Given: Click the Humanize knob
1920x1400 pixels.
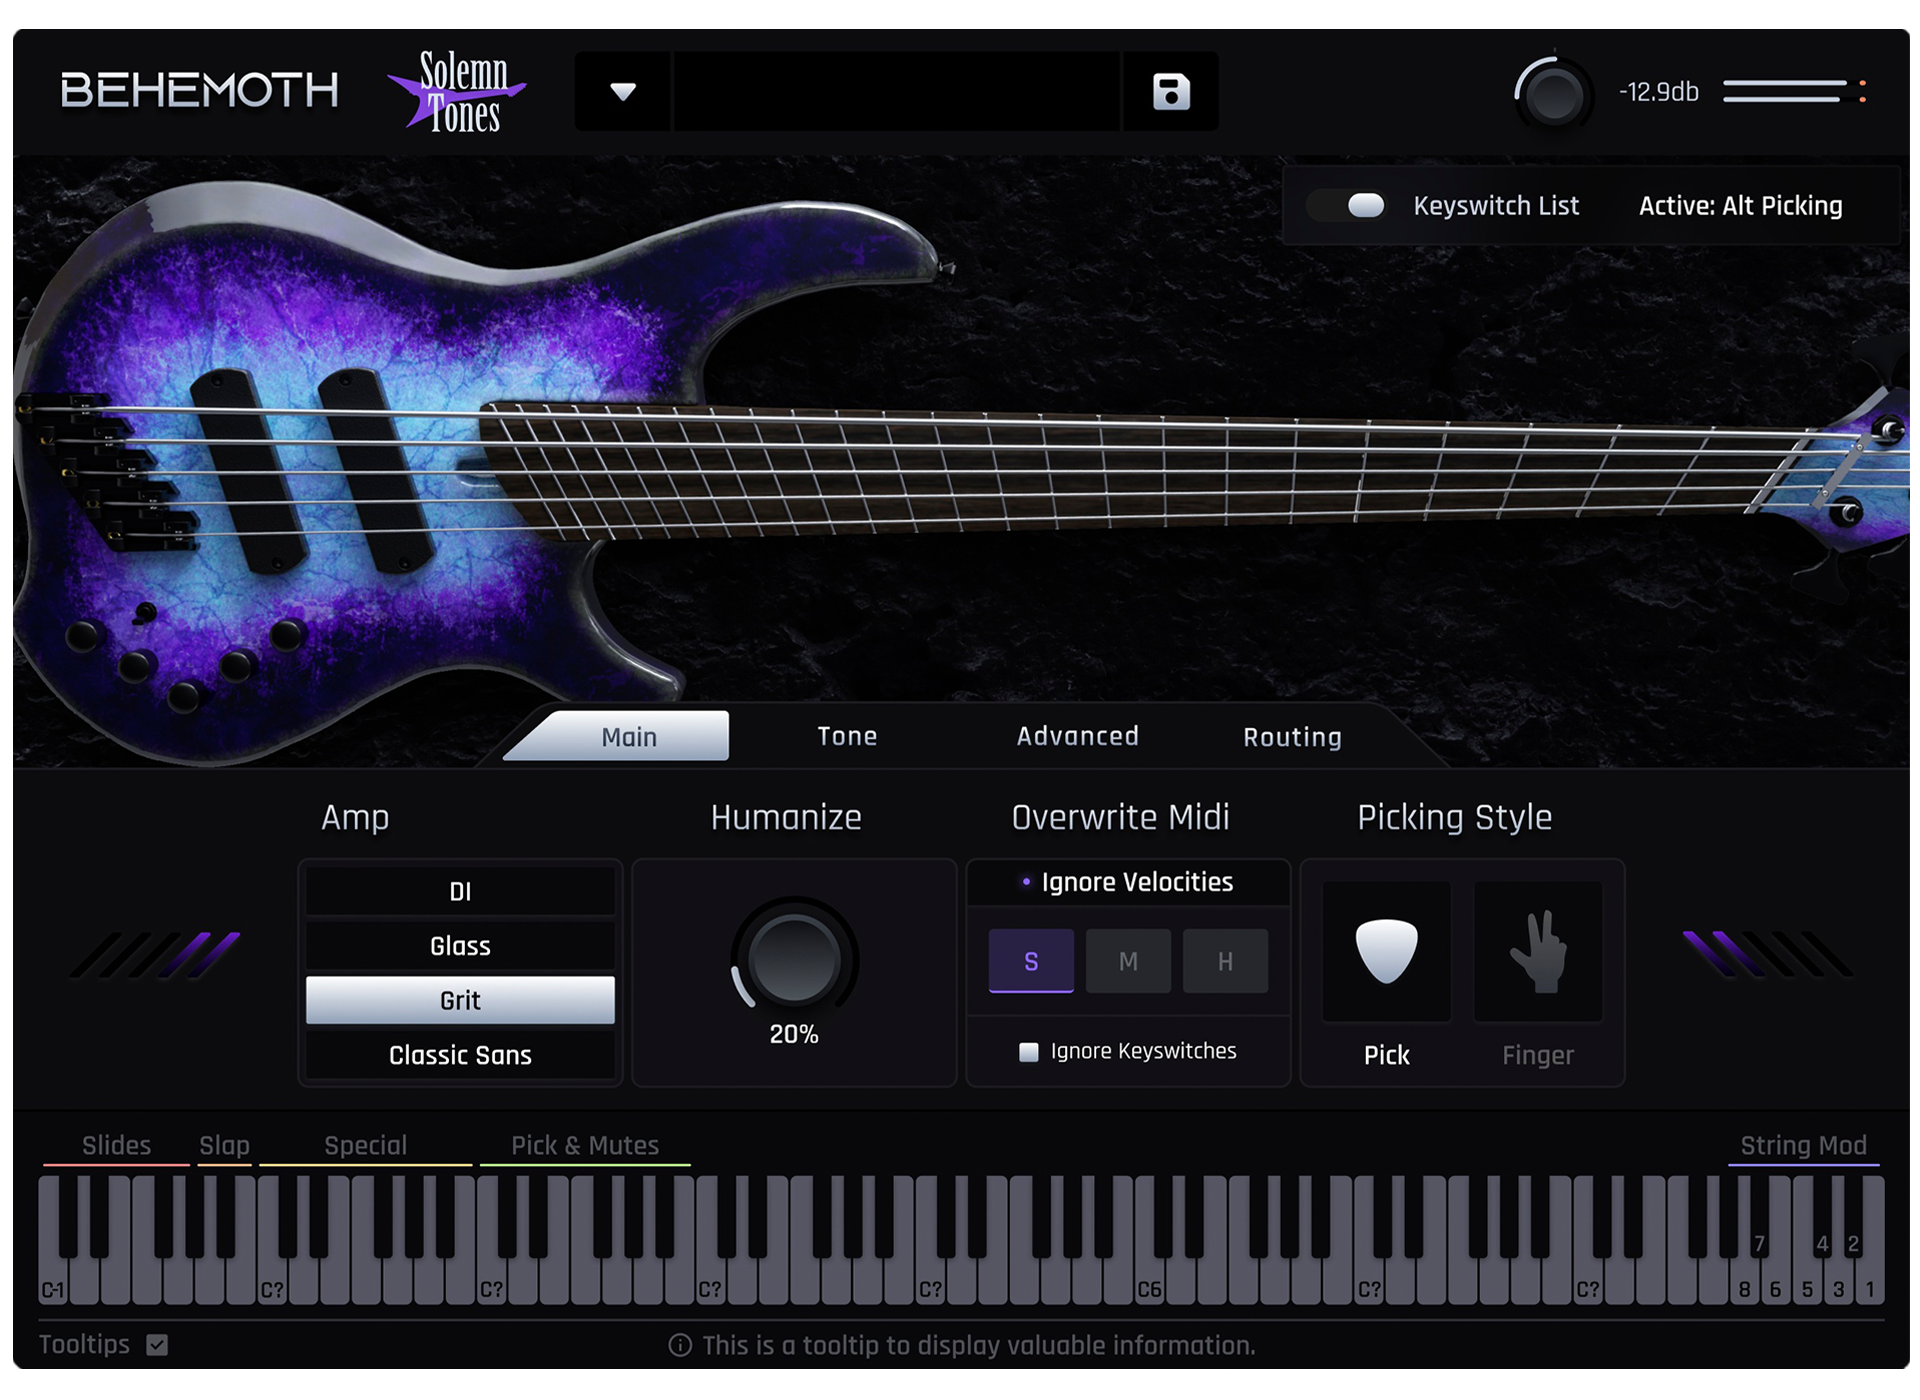Looking at the screenshot, I should [x=794, y=959].
